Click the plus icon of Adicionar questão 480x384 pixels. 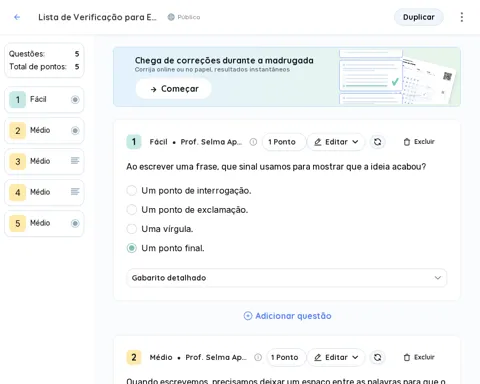(248, 316)
